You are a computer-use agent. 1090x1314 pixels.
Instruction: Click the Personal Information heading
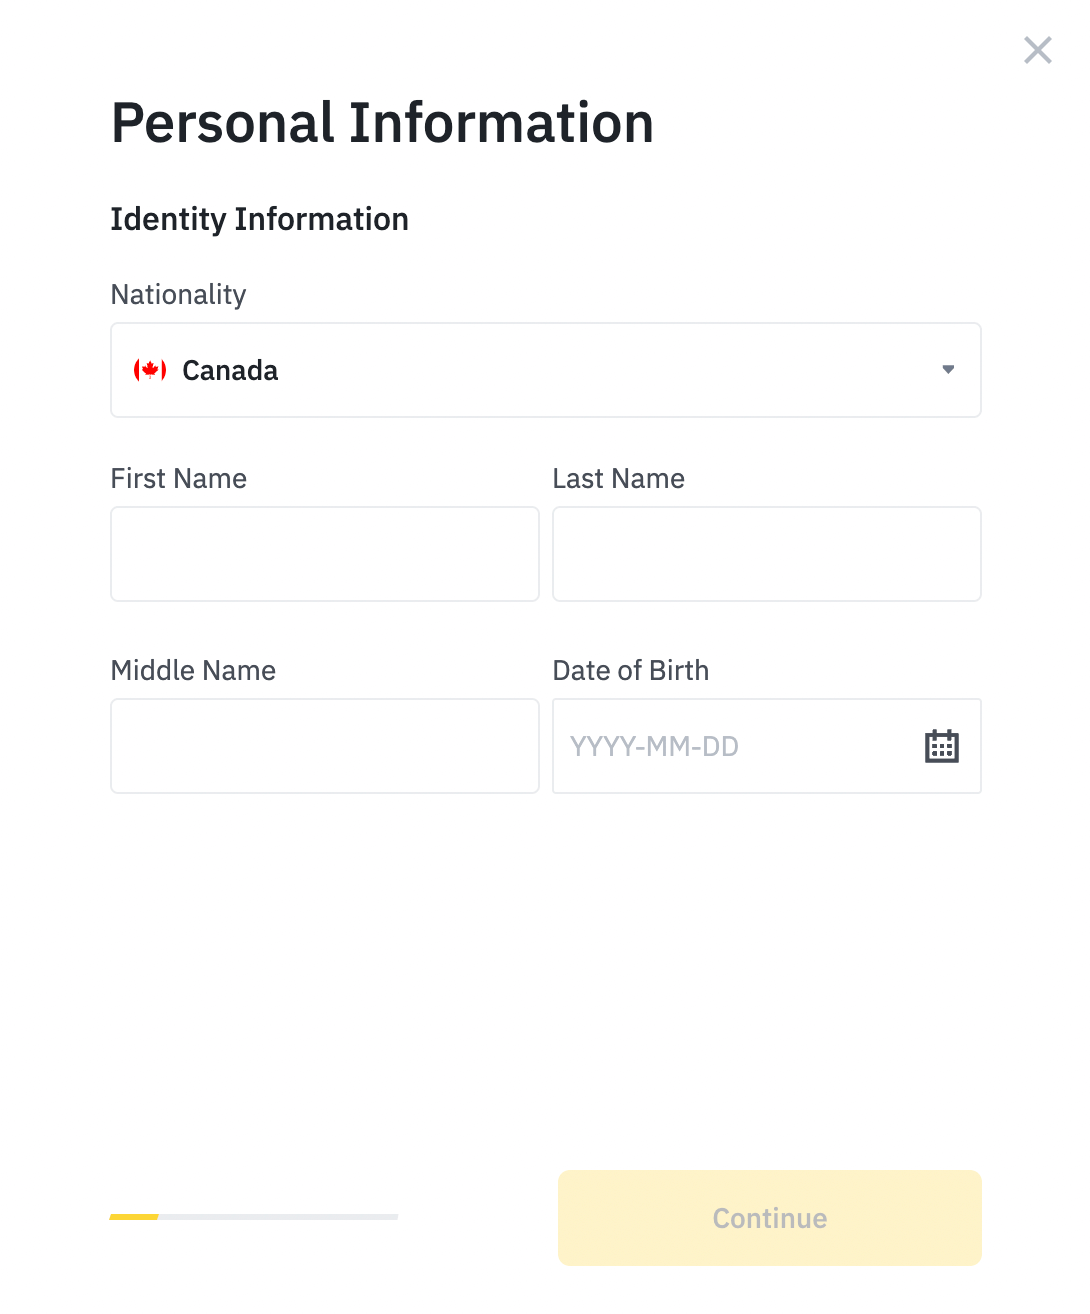[382, 123]
